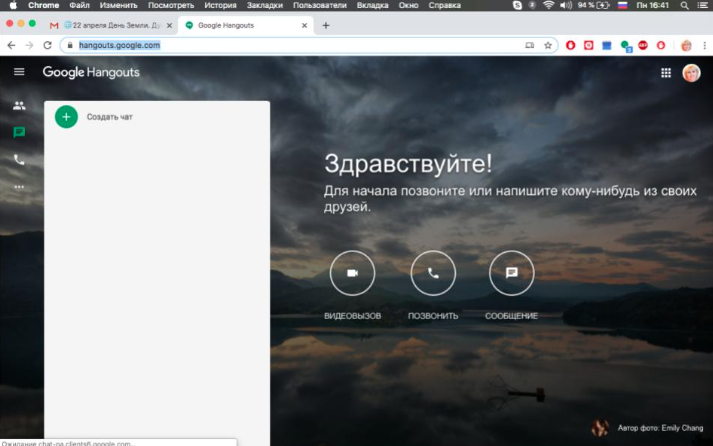
Task: Open the Google account avatar in Hangouts
Action: pyautogui.click(x=691, y=73)
